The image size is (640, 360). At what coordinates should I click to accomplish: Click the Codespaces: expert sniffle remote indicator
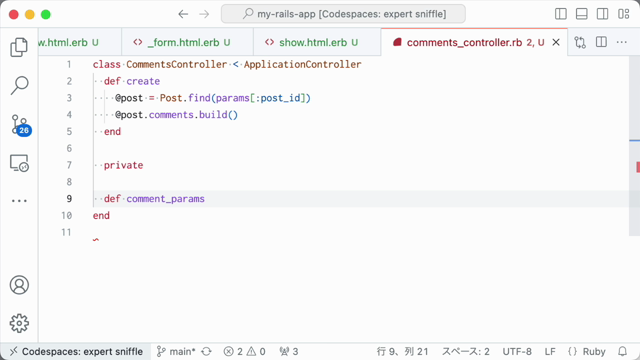pyautogui.click(x=76, y=351)
